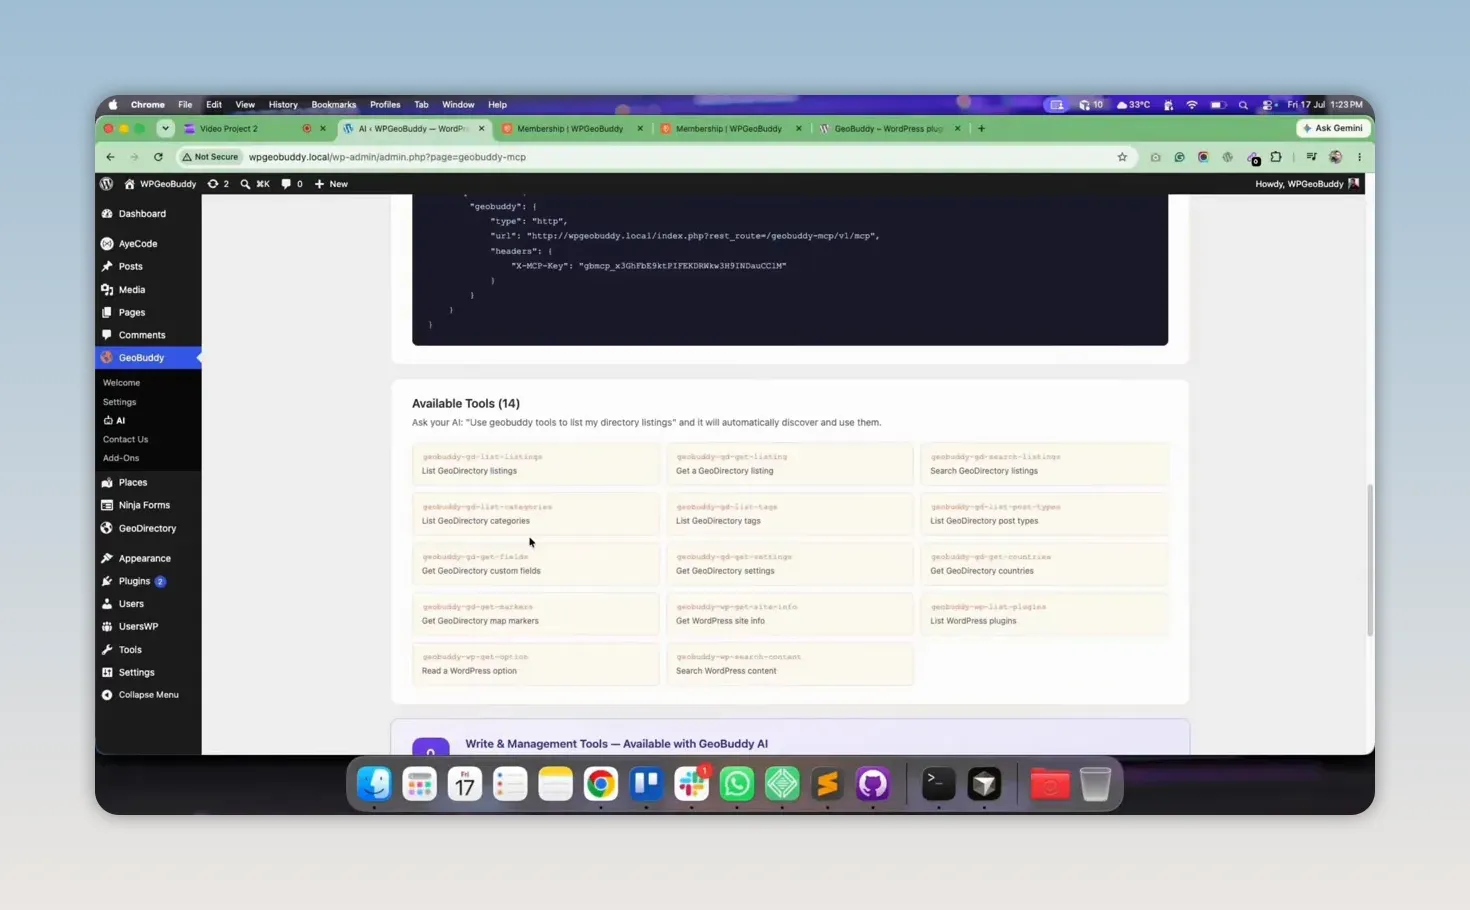Open a new Chrome tab
Screen dimensions: 1470x910
coord(981,128)
